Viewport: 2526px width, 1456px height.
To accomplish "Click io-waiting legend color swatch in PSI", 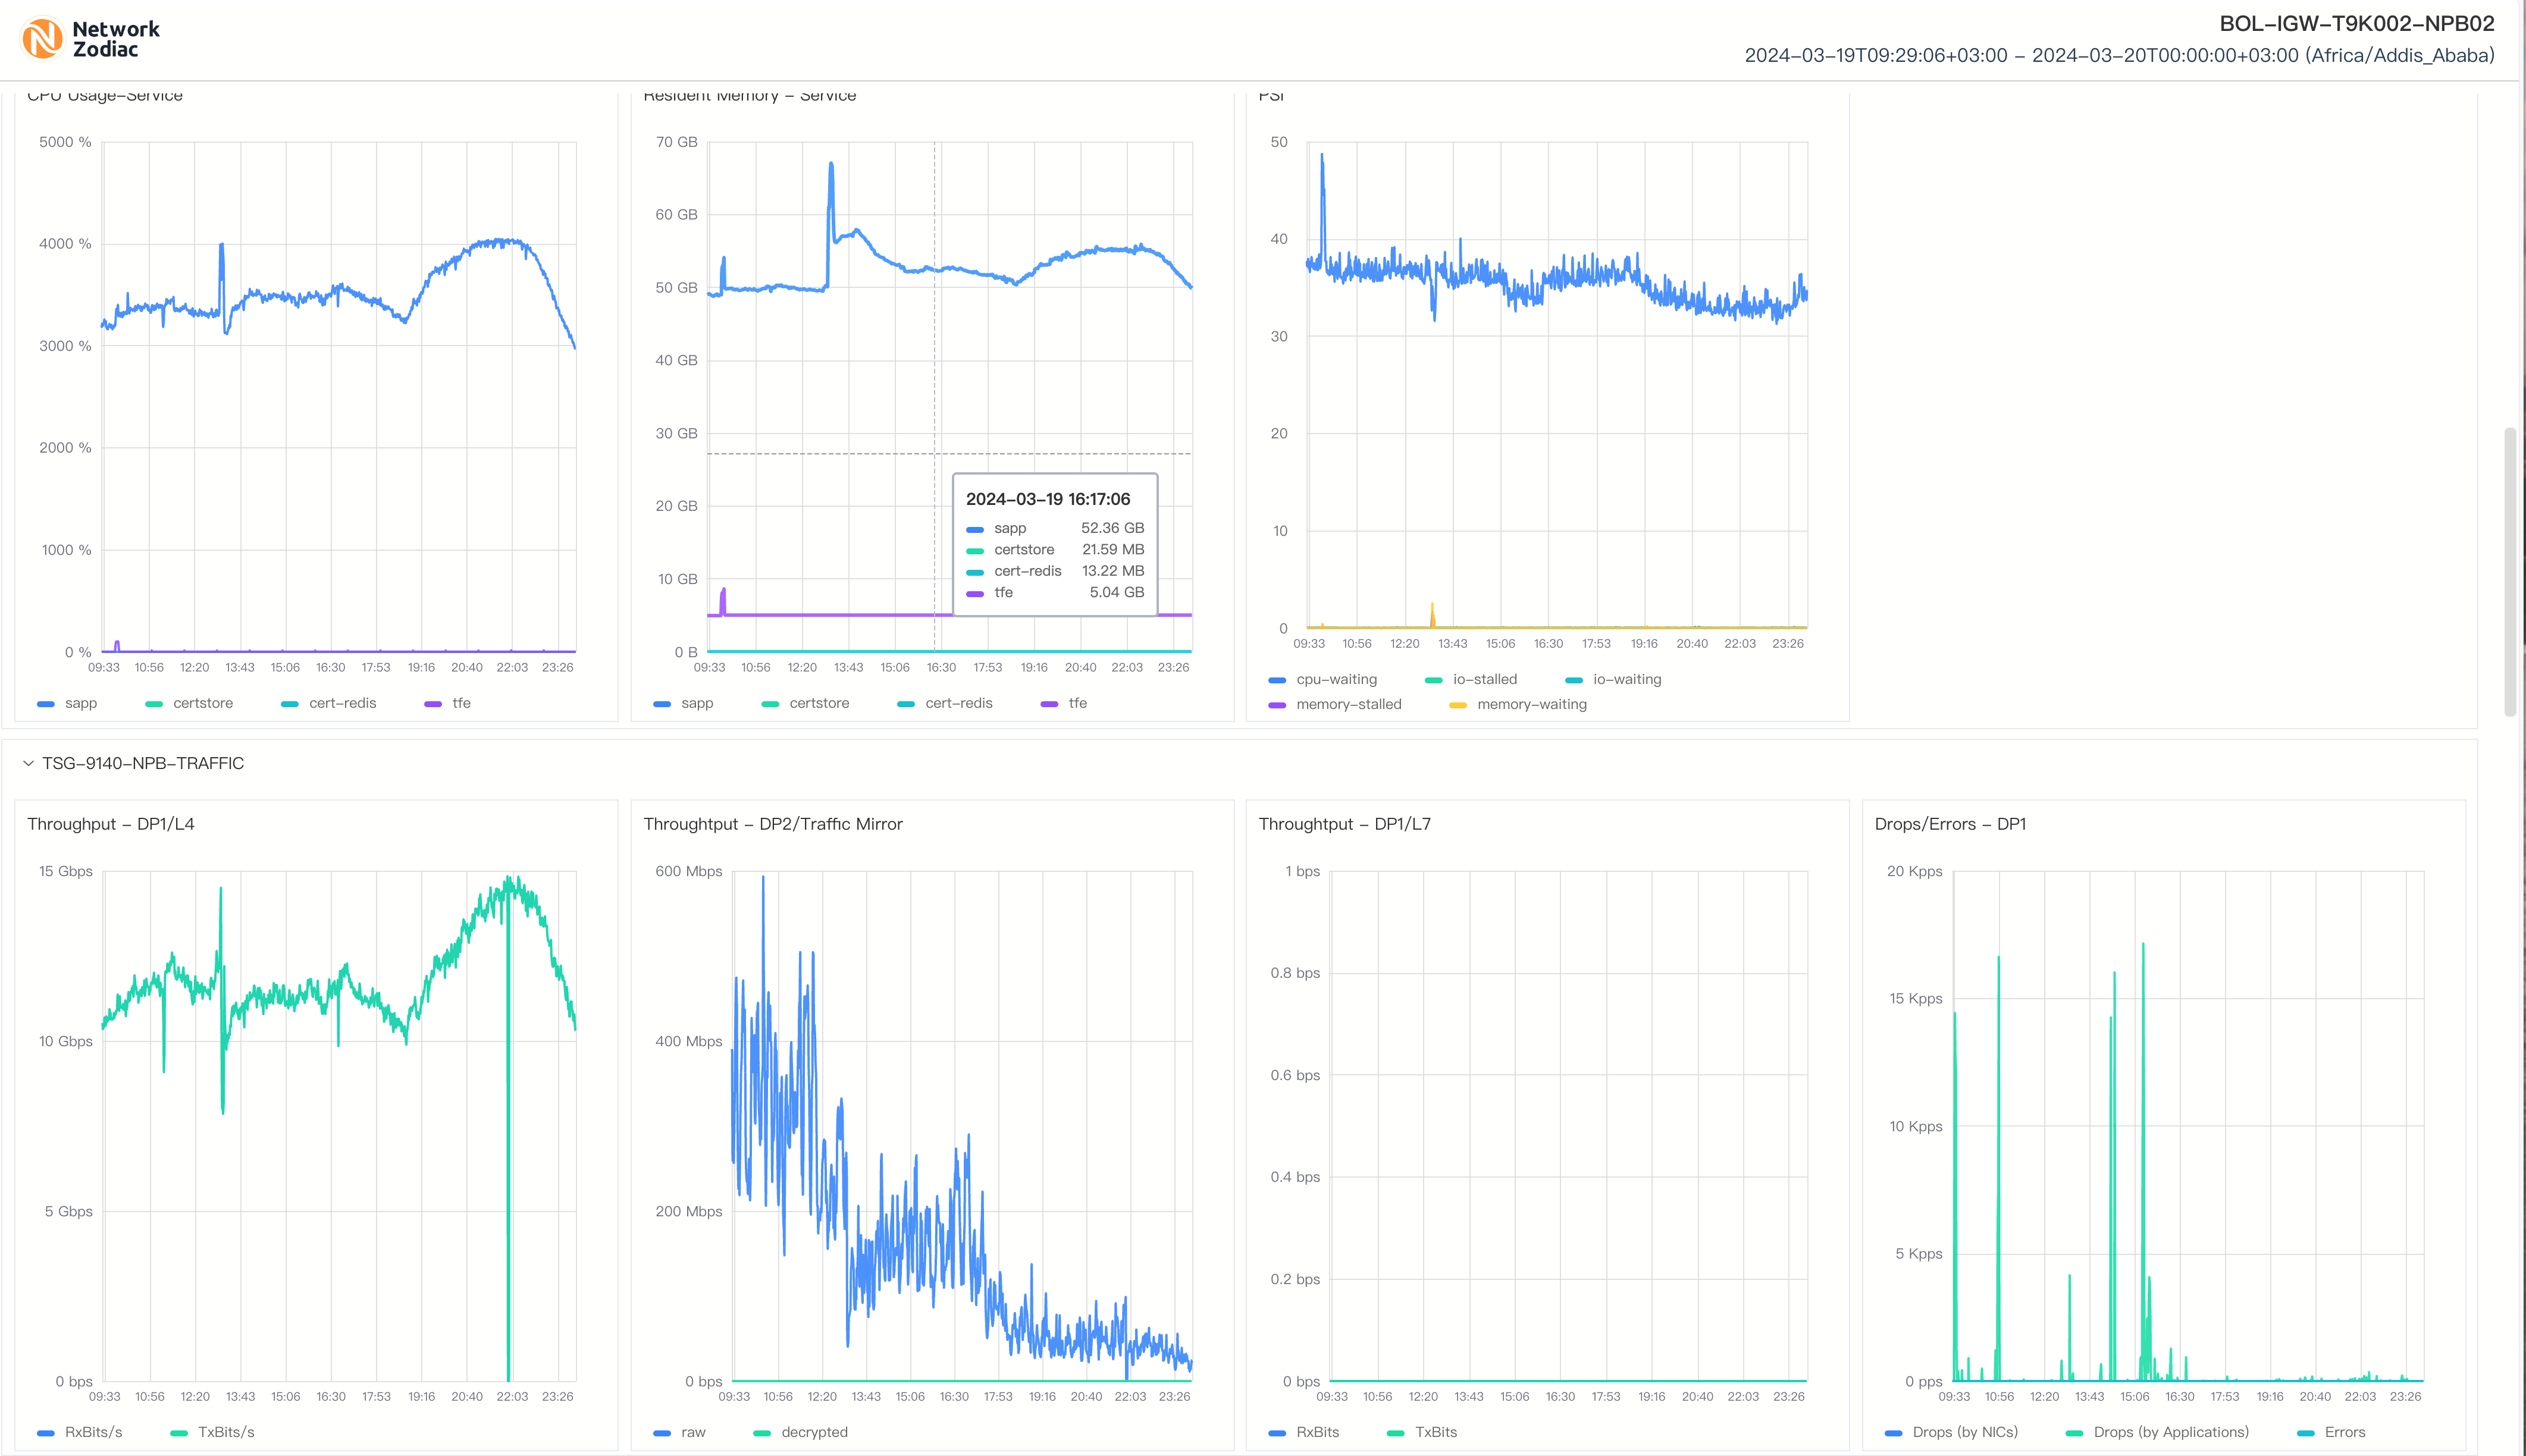I will point(1573,680).
